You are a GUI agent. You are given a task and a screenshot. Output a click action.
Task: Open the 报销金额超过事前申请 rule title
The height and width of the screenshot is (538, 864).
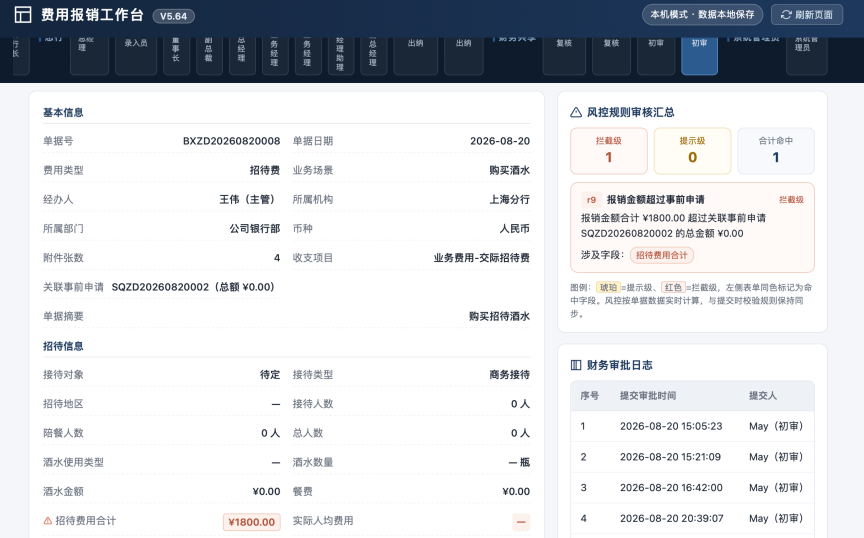[x=655, y=200]
